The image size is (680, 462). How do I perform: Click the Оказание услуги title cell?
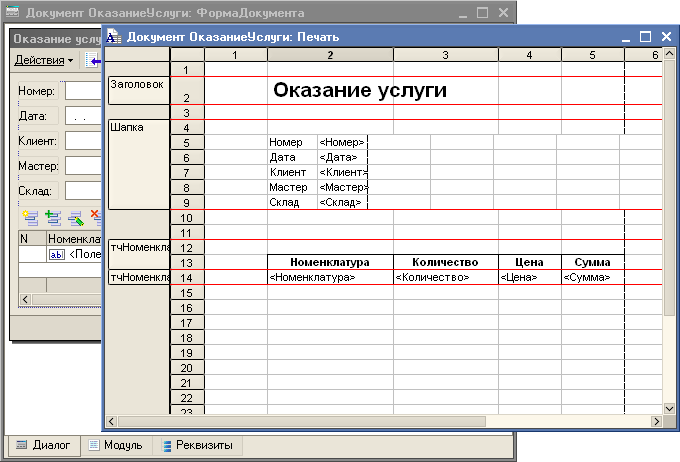tap(360, 91)
